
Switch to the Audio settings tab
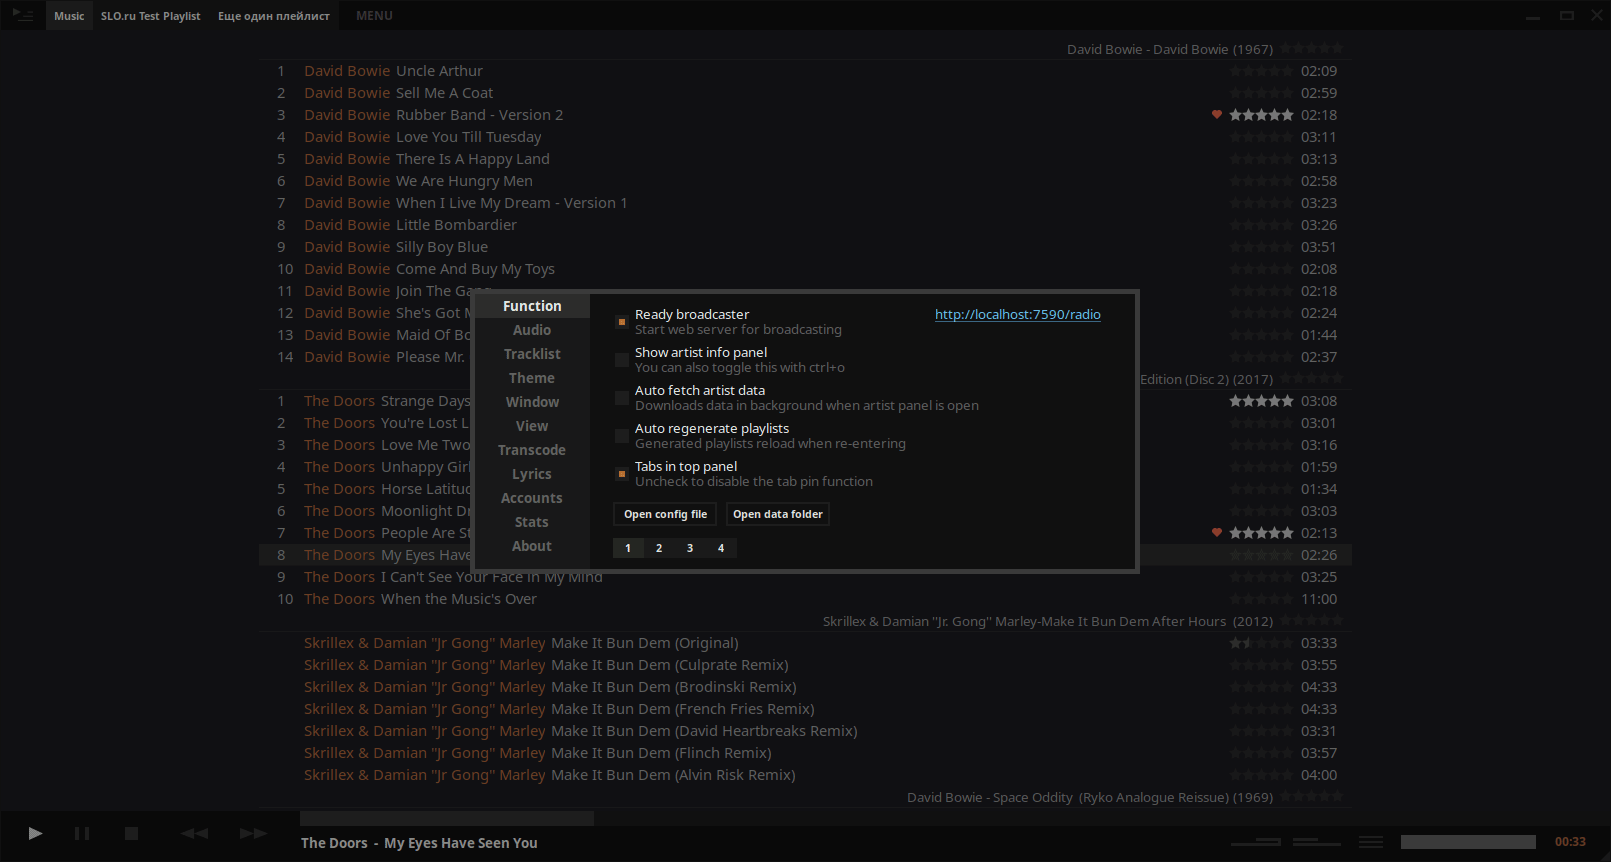pos(532,330)
